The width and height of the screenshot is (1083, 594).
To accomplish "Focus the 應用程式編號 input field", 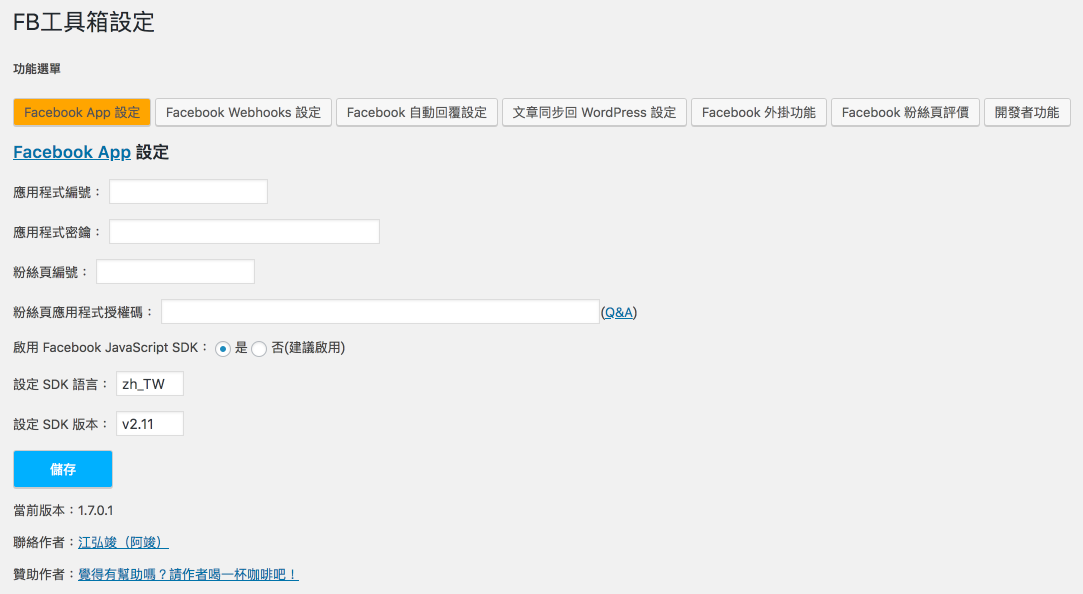I will click(189, 192).
